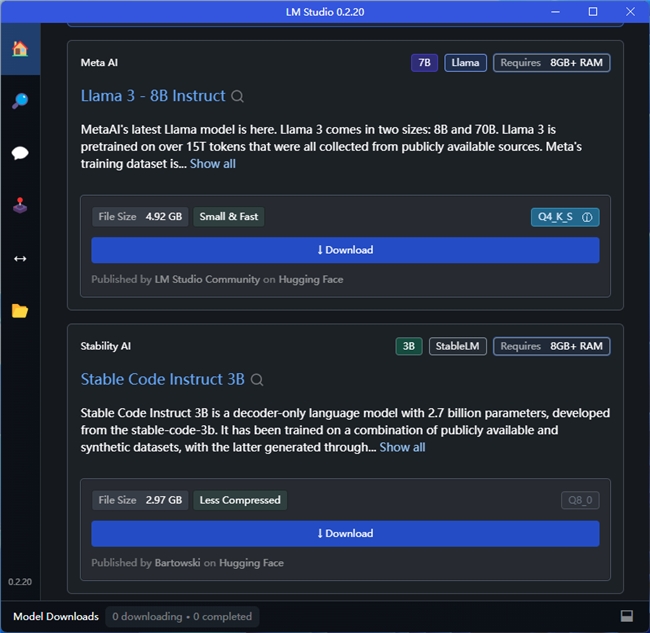Open the Playground joystick sidebar icon
Image resolution: width=650 pixels, height=633 pixels.
[20, 206]
